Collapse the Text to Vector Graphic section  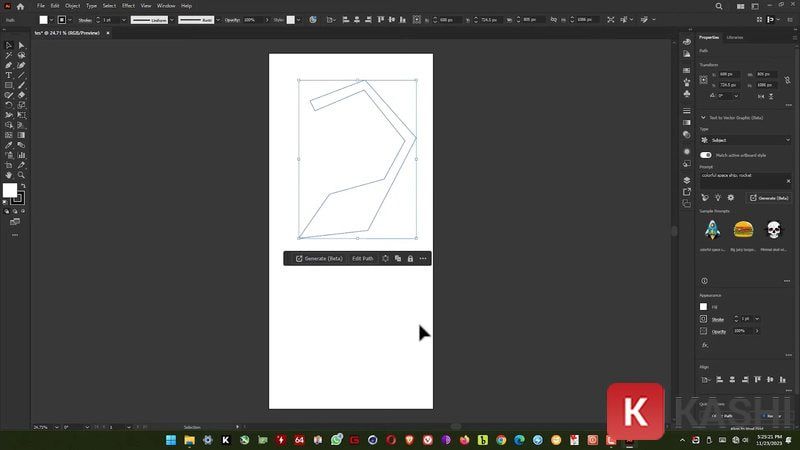(704, 117)
